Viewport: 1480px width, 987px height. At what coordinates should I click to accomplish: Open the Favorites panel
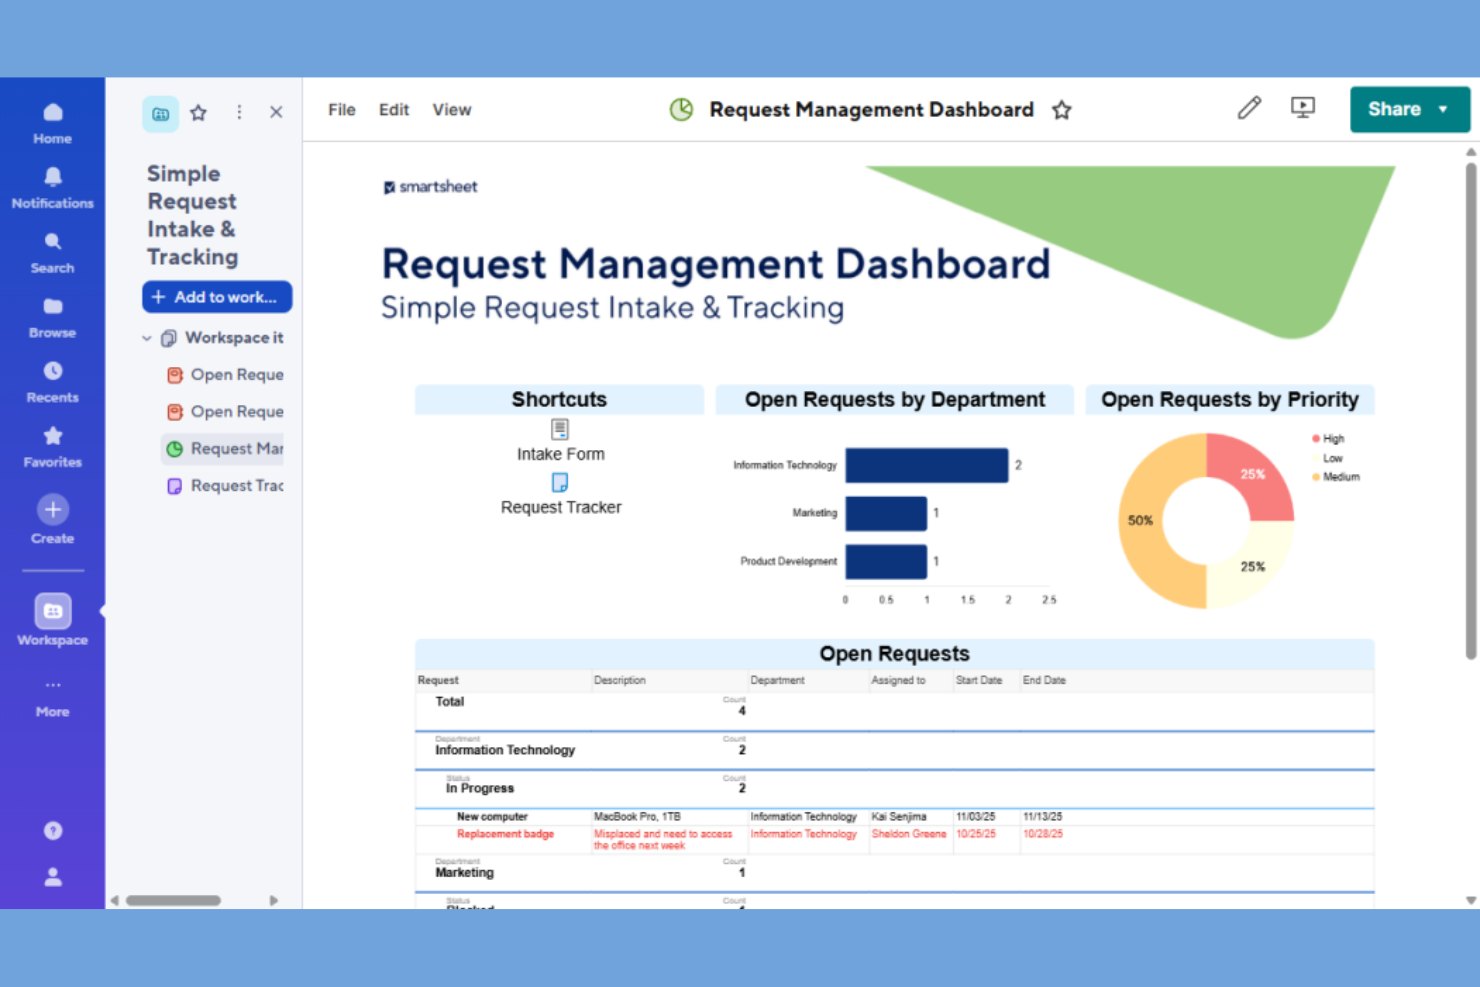(x=52, y=443)
